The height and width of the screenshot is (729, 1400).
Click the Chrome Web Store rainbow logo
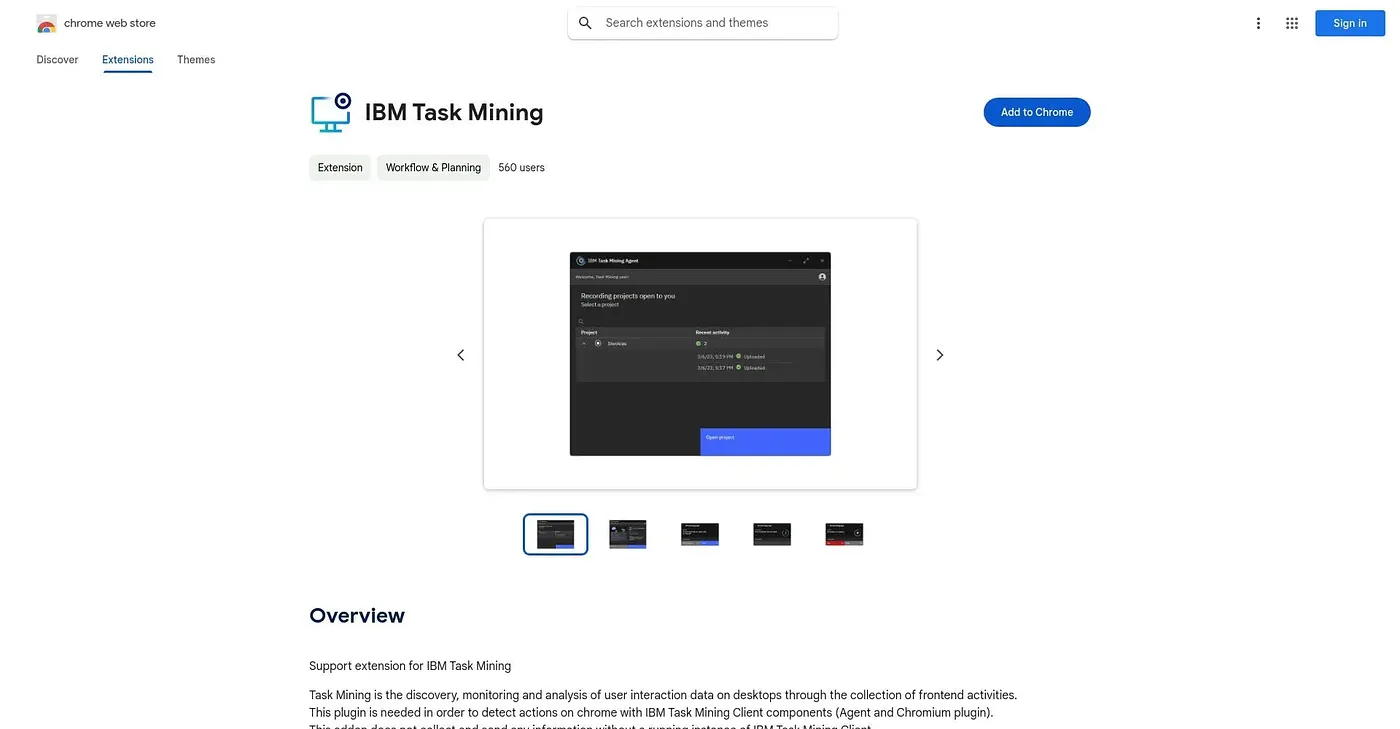46,23
